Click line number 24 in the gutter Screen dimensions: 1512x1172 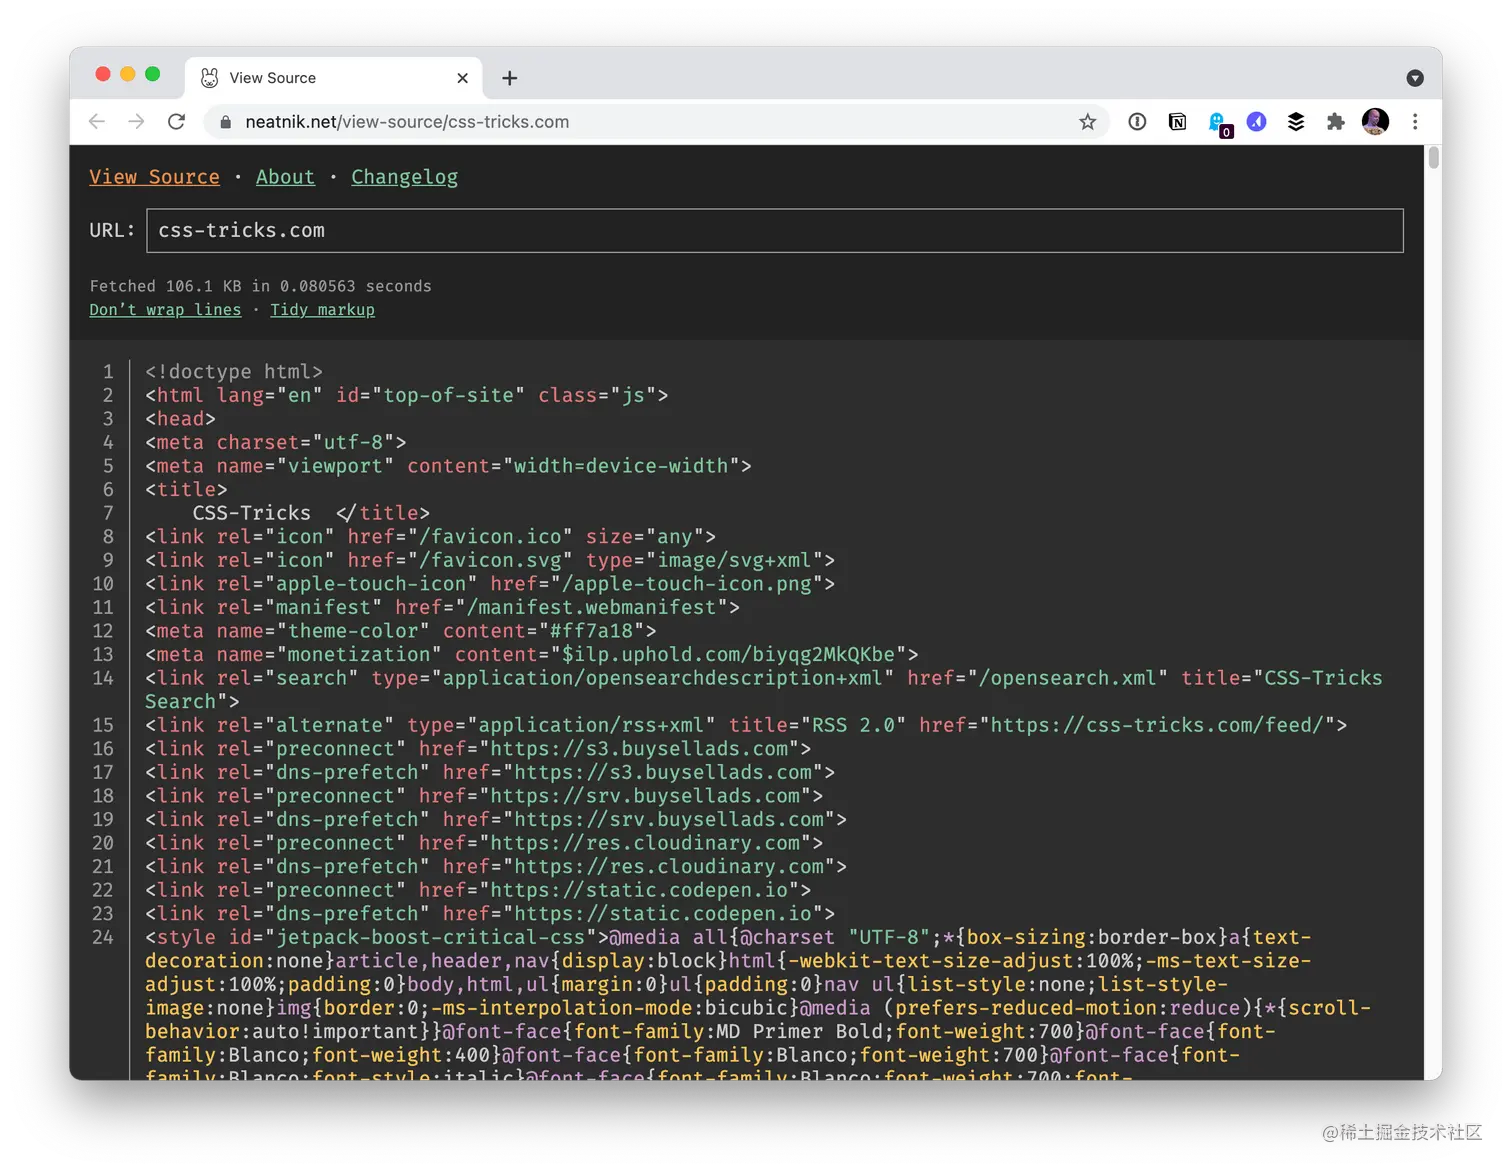[x=103, y=937]
